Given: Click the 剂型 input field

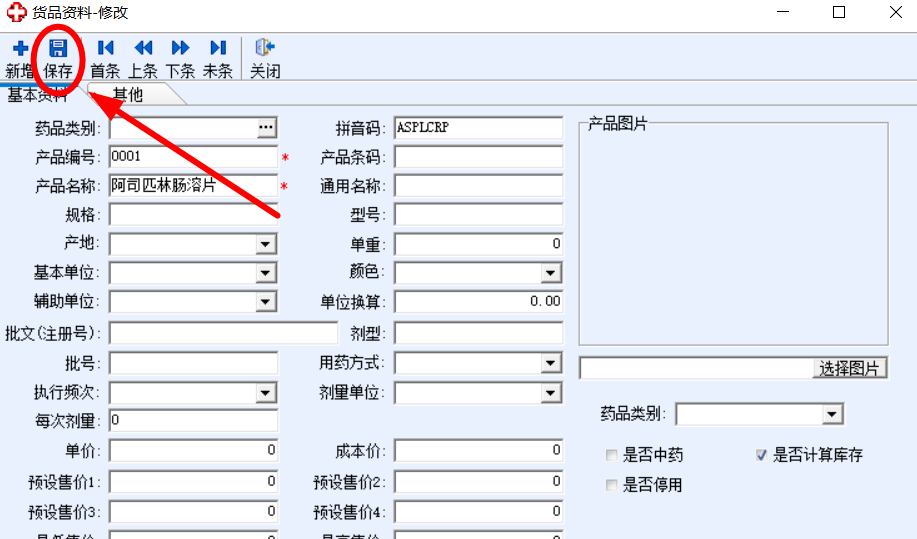Looking at the screenshot, I should [x=478, y=333].
